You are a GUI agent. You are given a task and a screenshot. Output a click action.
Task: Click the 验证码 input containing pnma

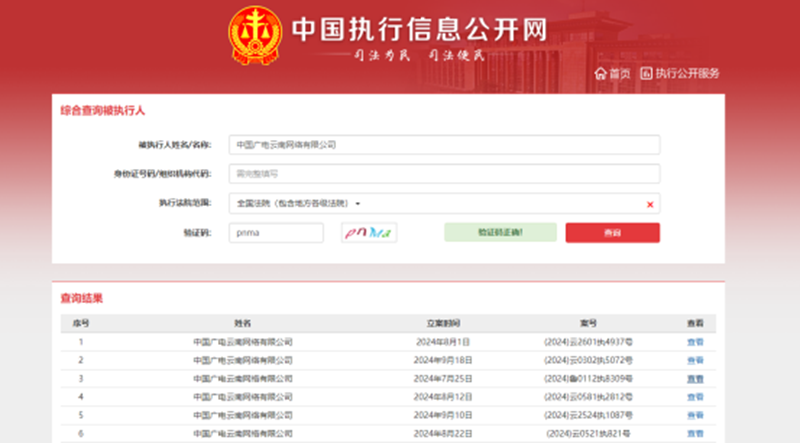[x=276, y=233]
